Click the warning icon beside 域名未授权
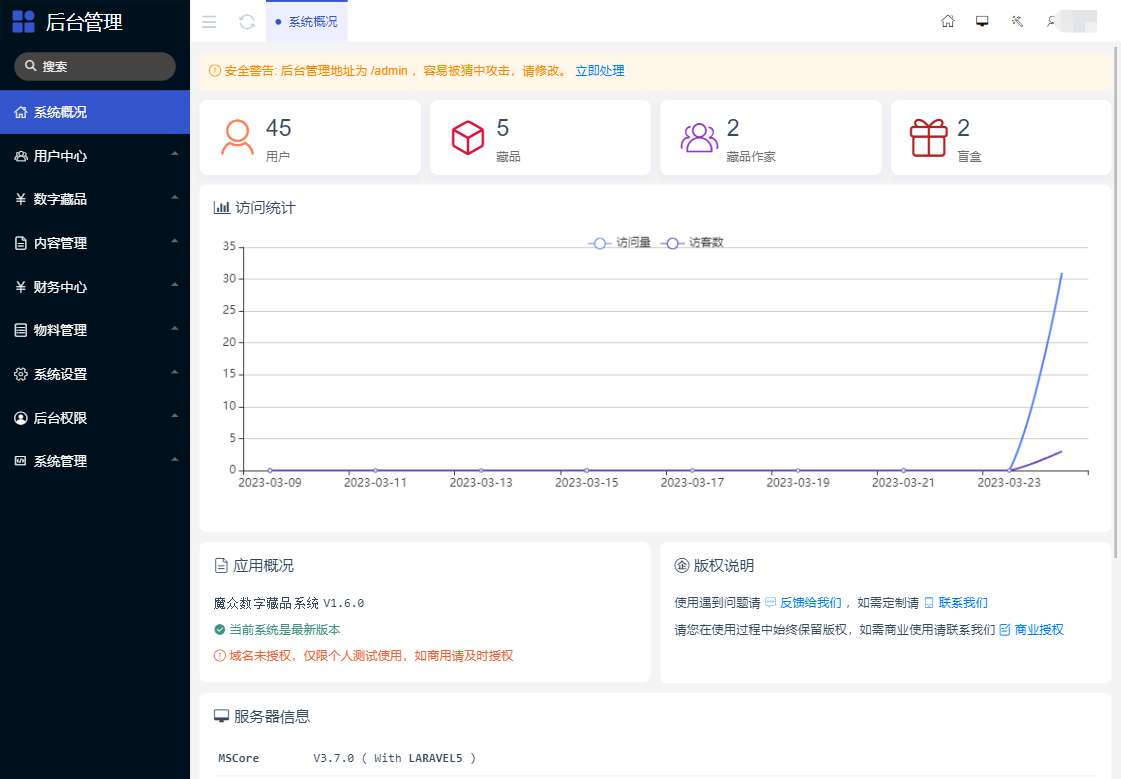1121x779 pixels. [x=220, y=655]
